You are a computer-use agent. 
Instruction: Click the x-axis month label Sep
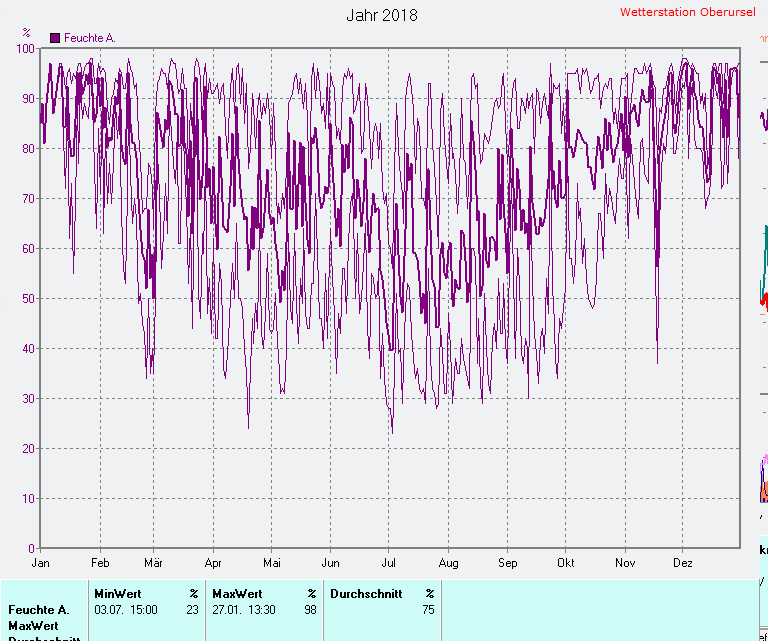508,563
